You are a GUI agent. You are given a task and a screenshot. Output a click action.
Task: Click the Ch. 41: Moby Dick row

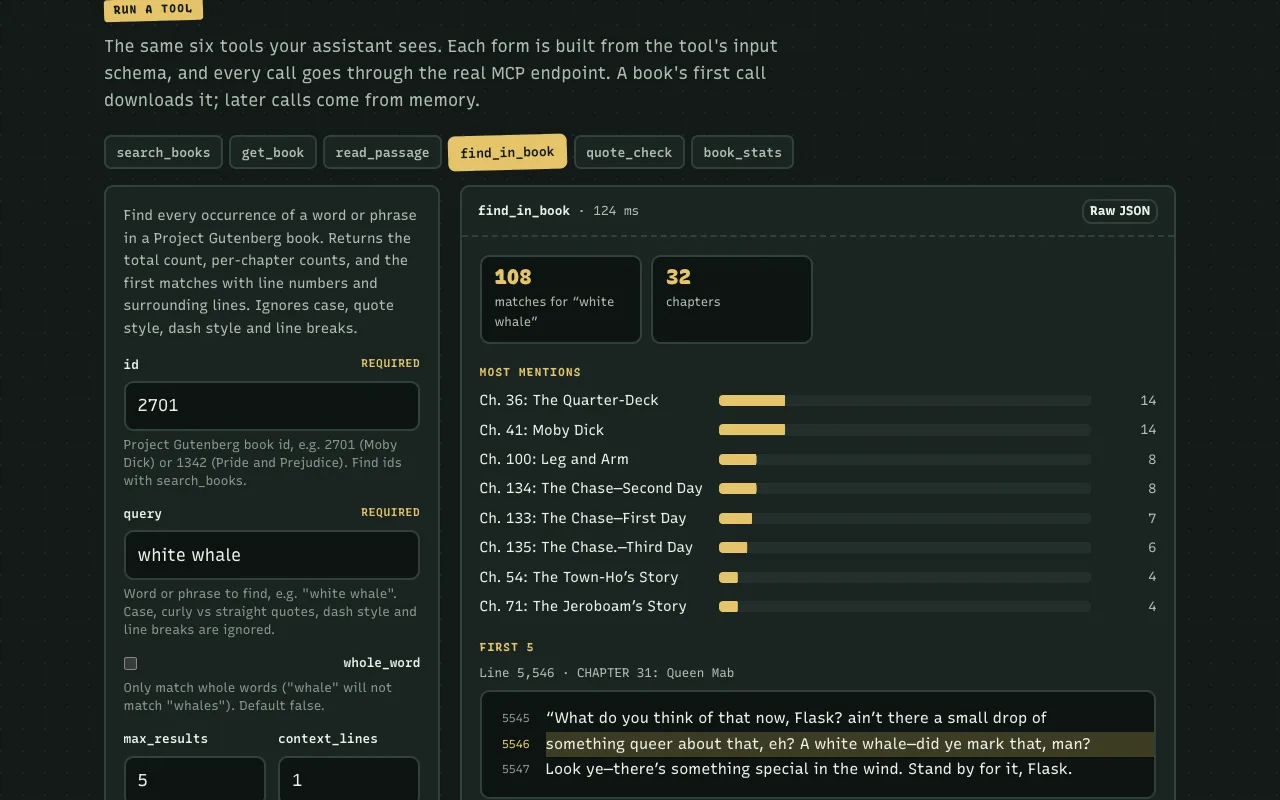(x=818, y=430)
